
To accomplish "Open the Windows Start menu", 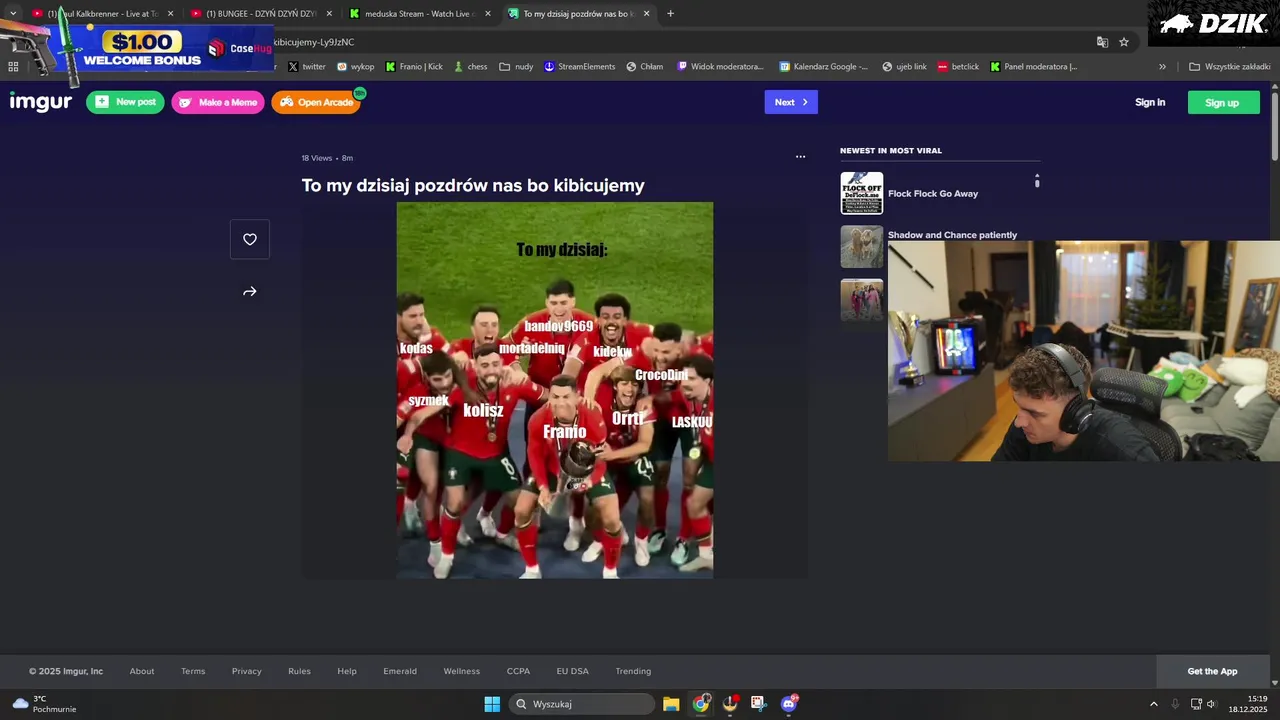I will pyautogui.click(x=492, y=704).
